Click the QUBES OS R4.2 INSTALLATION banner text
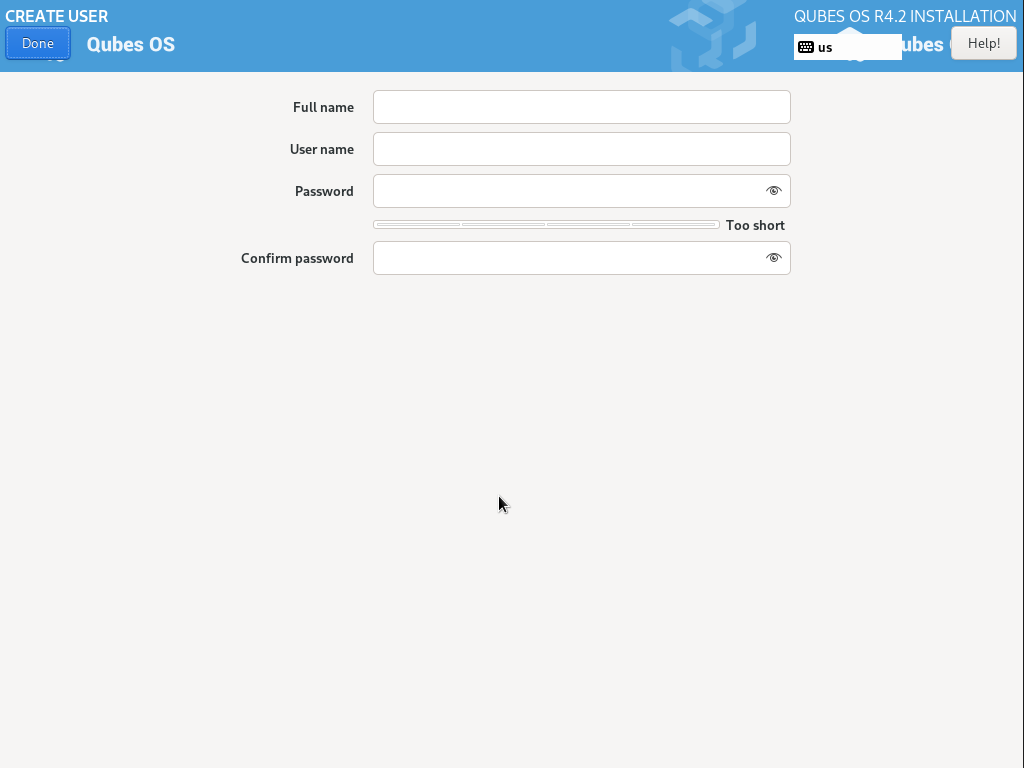This screenshot has height=768, width=1024. 903,16
